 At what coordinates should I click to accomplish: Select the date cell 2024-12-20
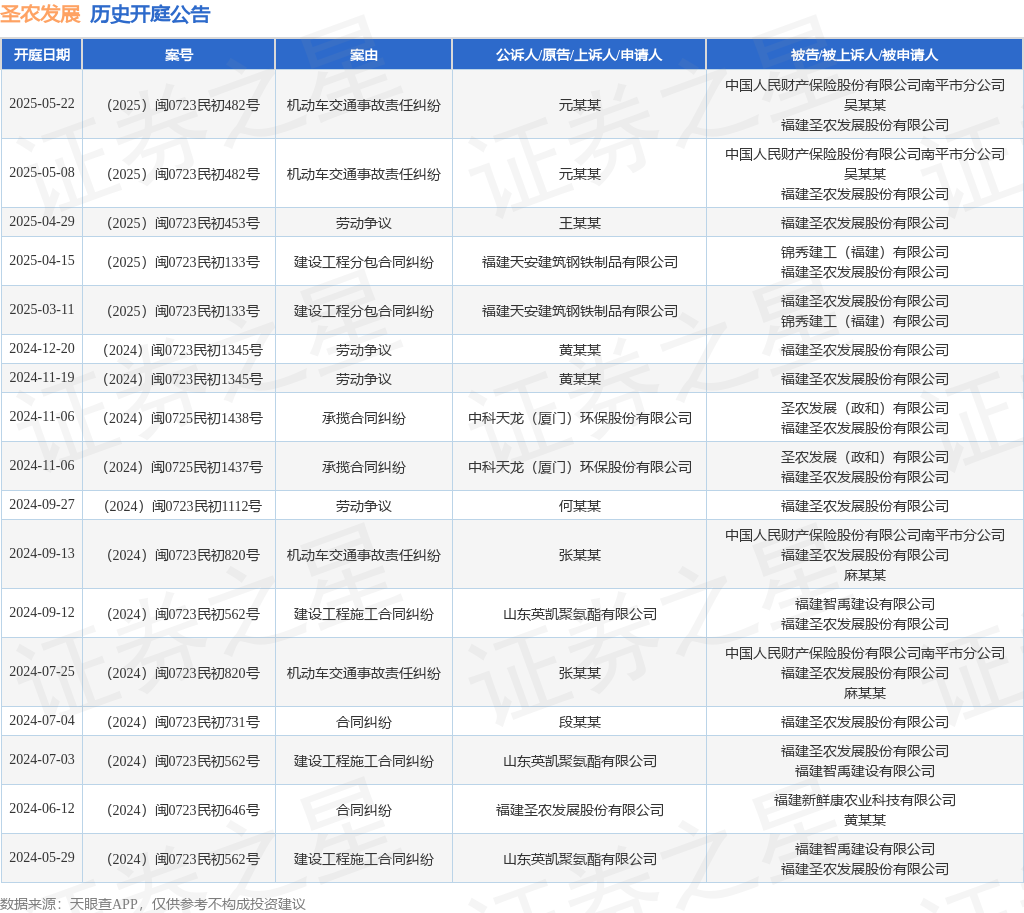(42, 349)
